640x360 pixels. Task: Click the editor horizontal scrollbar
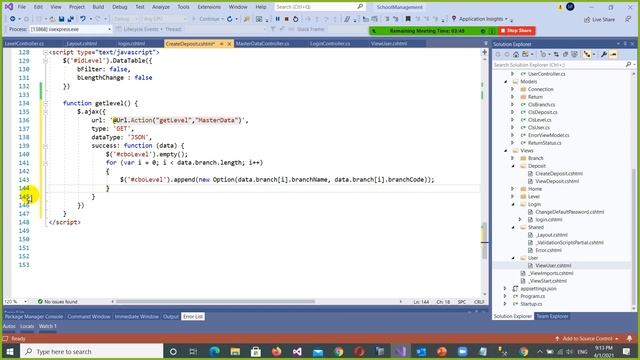click(216, 302)
